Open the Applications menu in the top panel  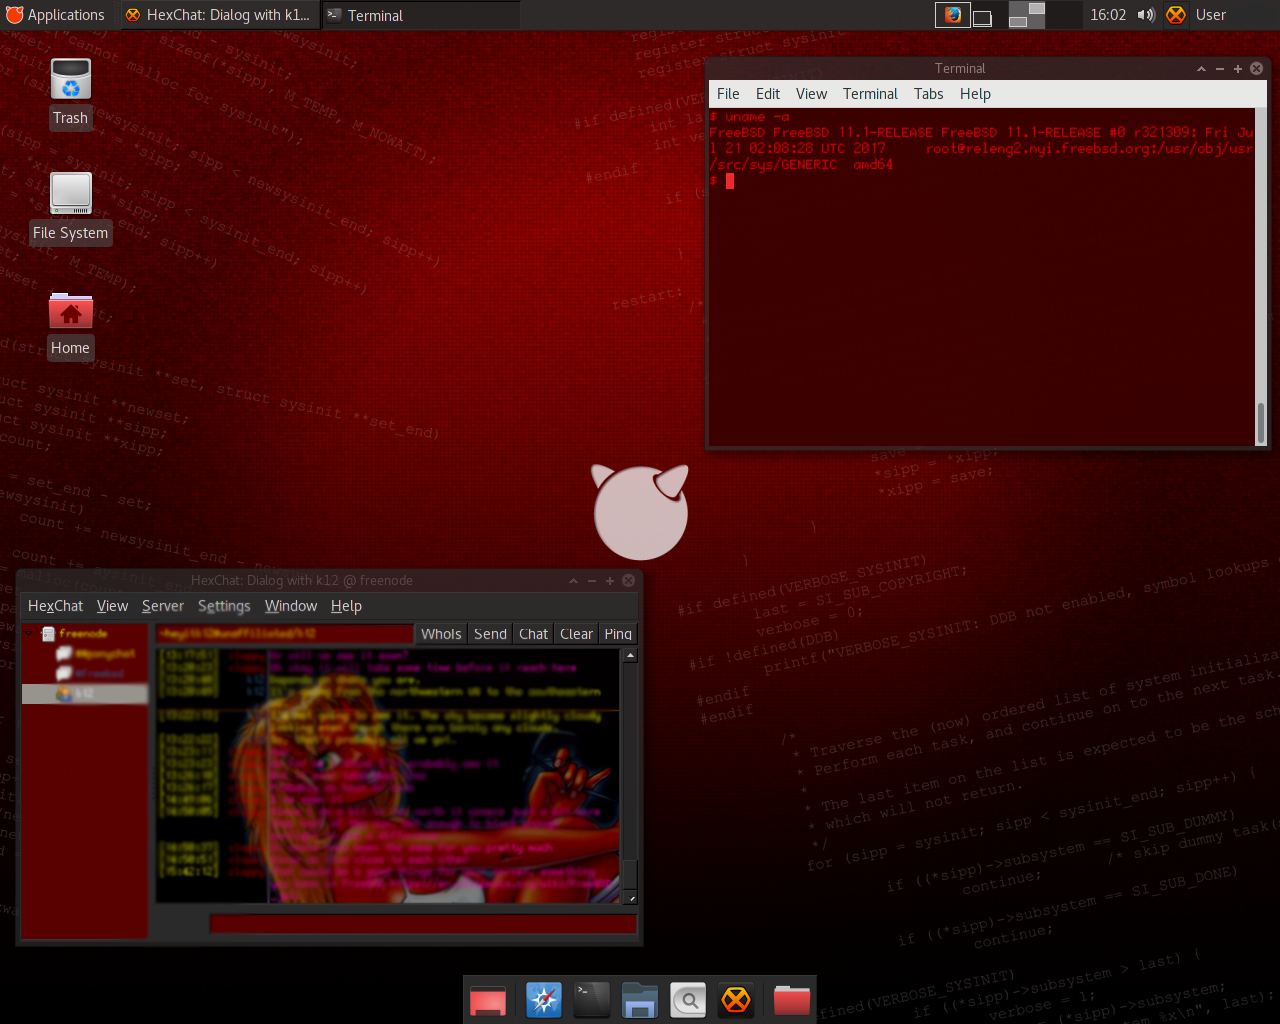tap(56, 15)
